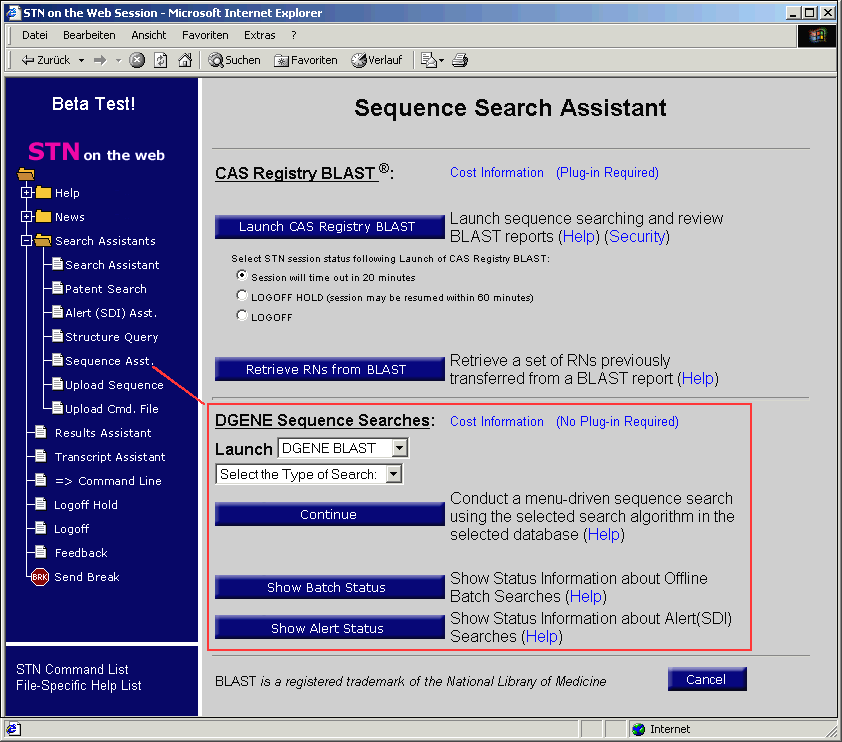Click the Continue button
This screenshot has width=842, height=742.
coord(329,514)
